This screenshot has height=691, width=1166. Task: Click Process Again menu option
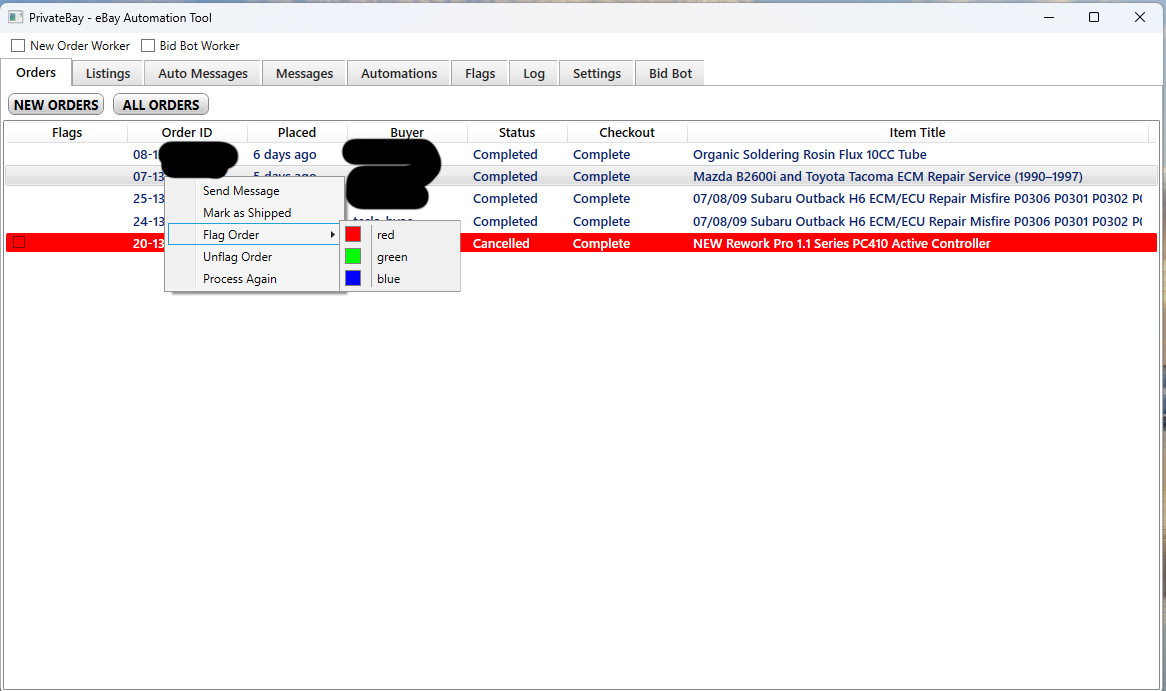pyautogui.click(x=240, y=279)
